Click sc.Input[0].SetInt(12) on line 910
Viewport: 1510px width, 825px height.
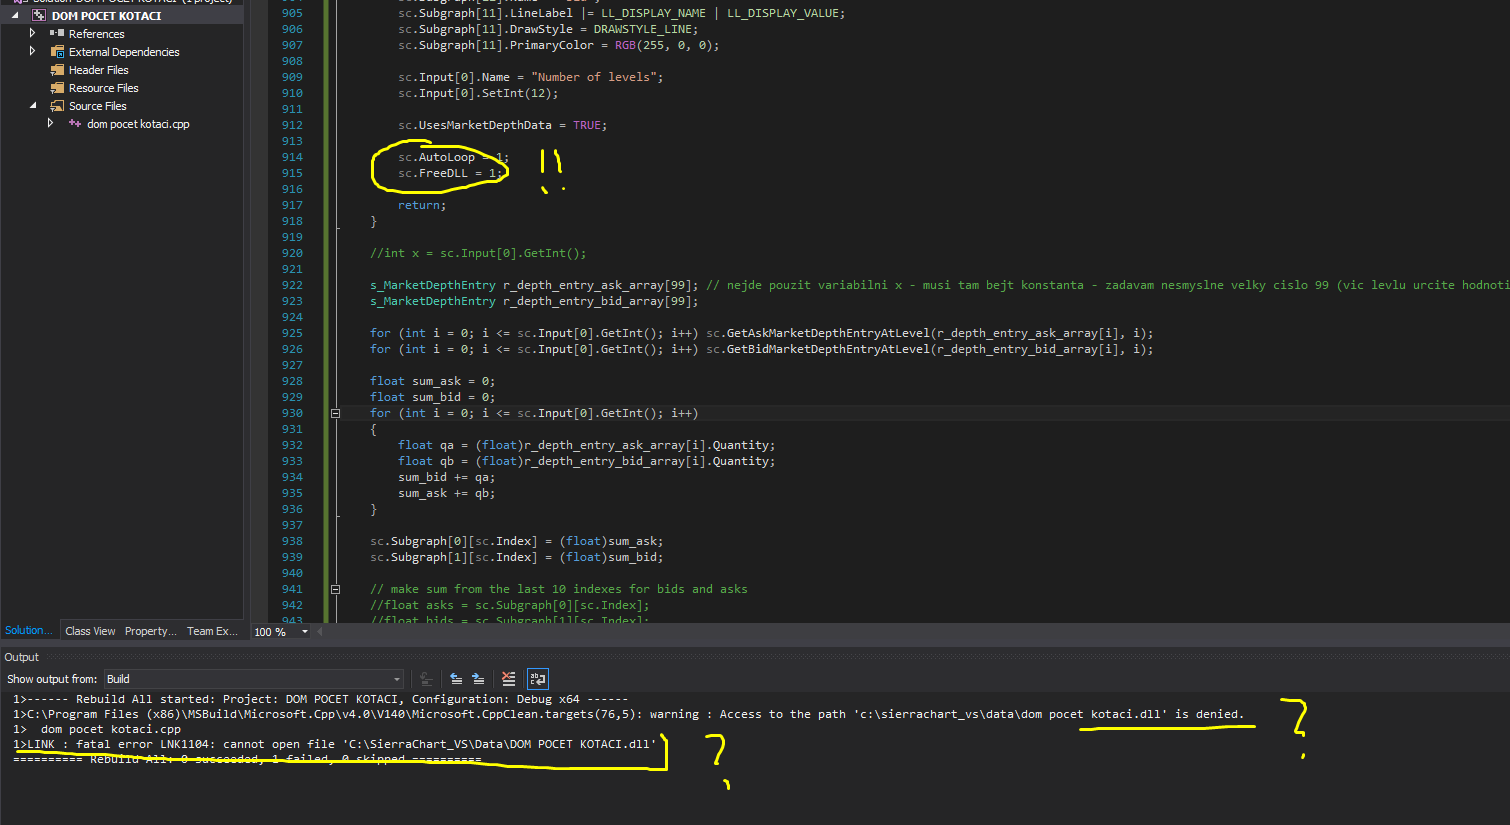tap(478, 93)
